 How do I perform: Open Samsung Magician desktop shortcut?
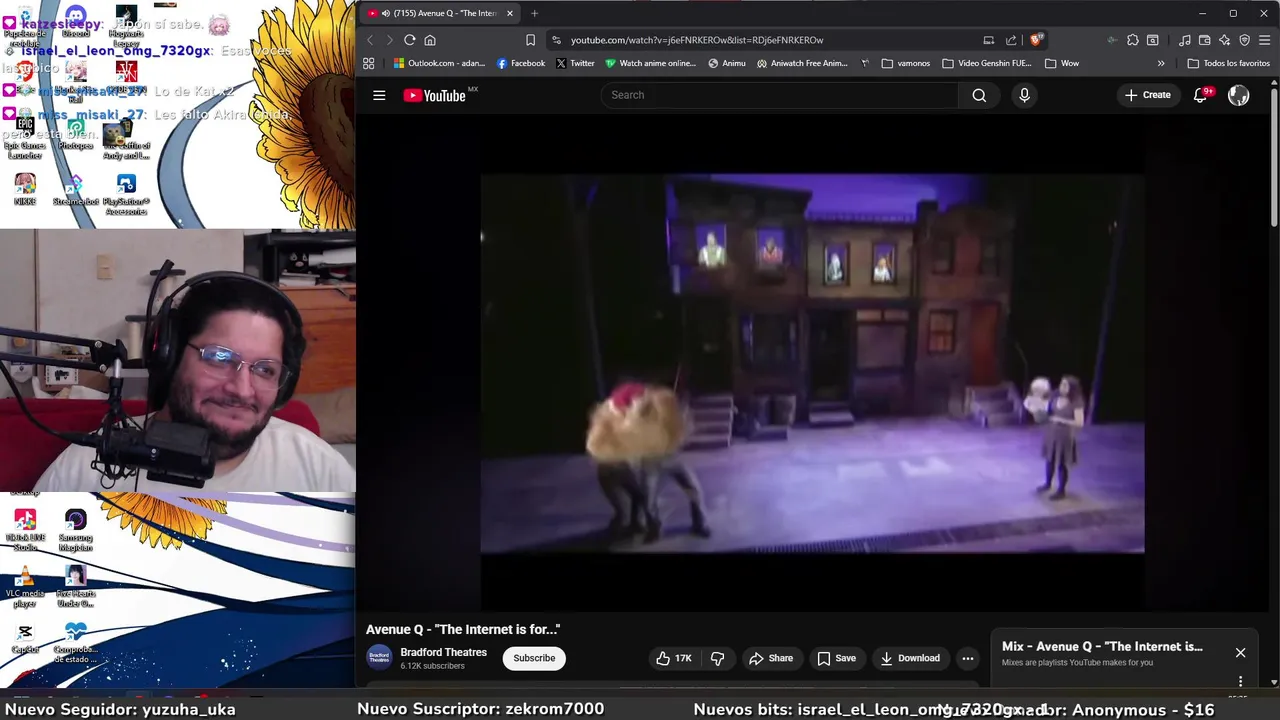tap(75, 530)
